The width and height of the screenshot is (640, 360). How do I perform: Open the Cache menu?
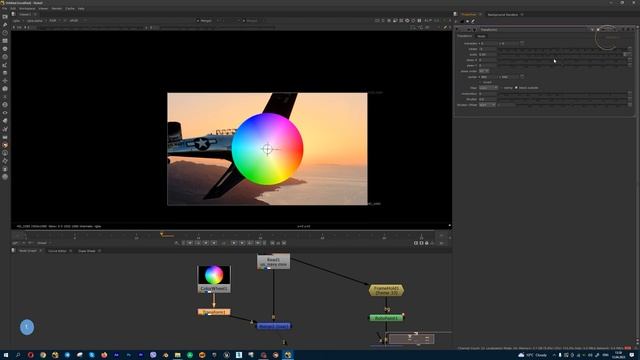70,8
